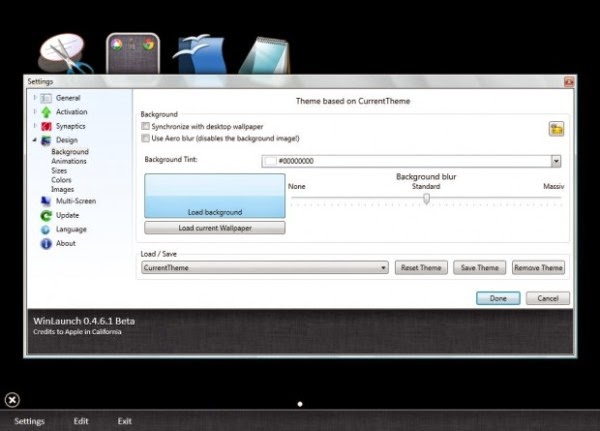Select Sizes under Design

pyautogui.click(x=59, y=171)
